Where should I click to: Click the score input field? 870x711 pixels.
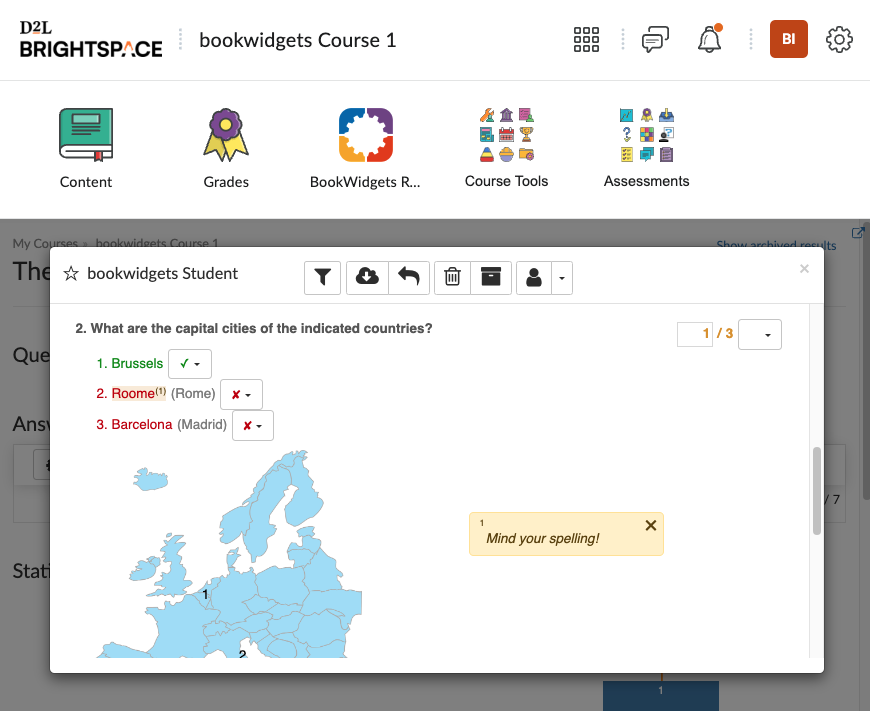click(x=694, y=334)
